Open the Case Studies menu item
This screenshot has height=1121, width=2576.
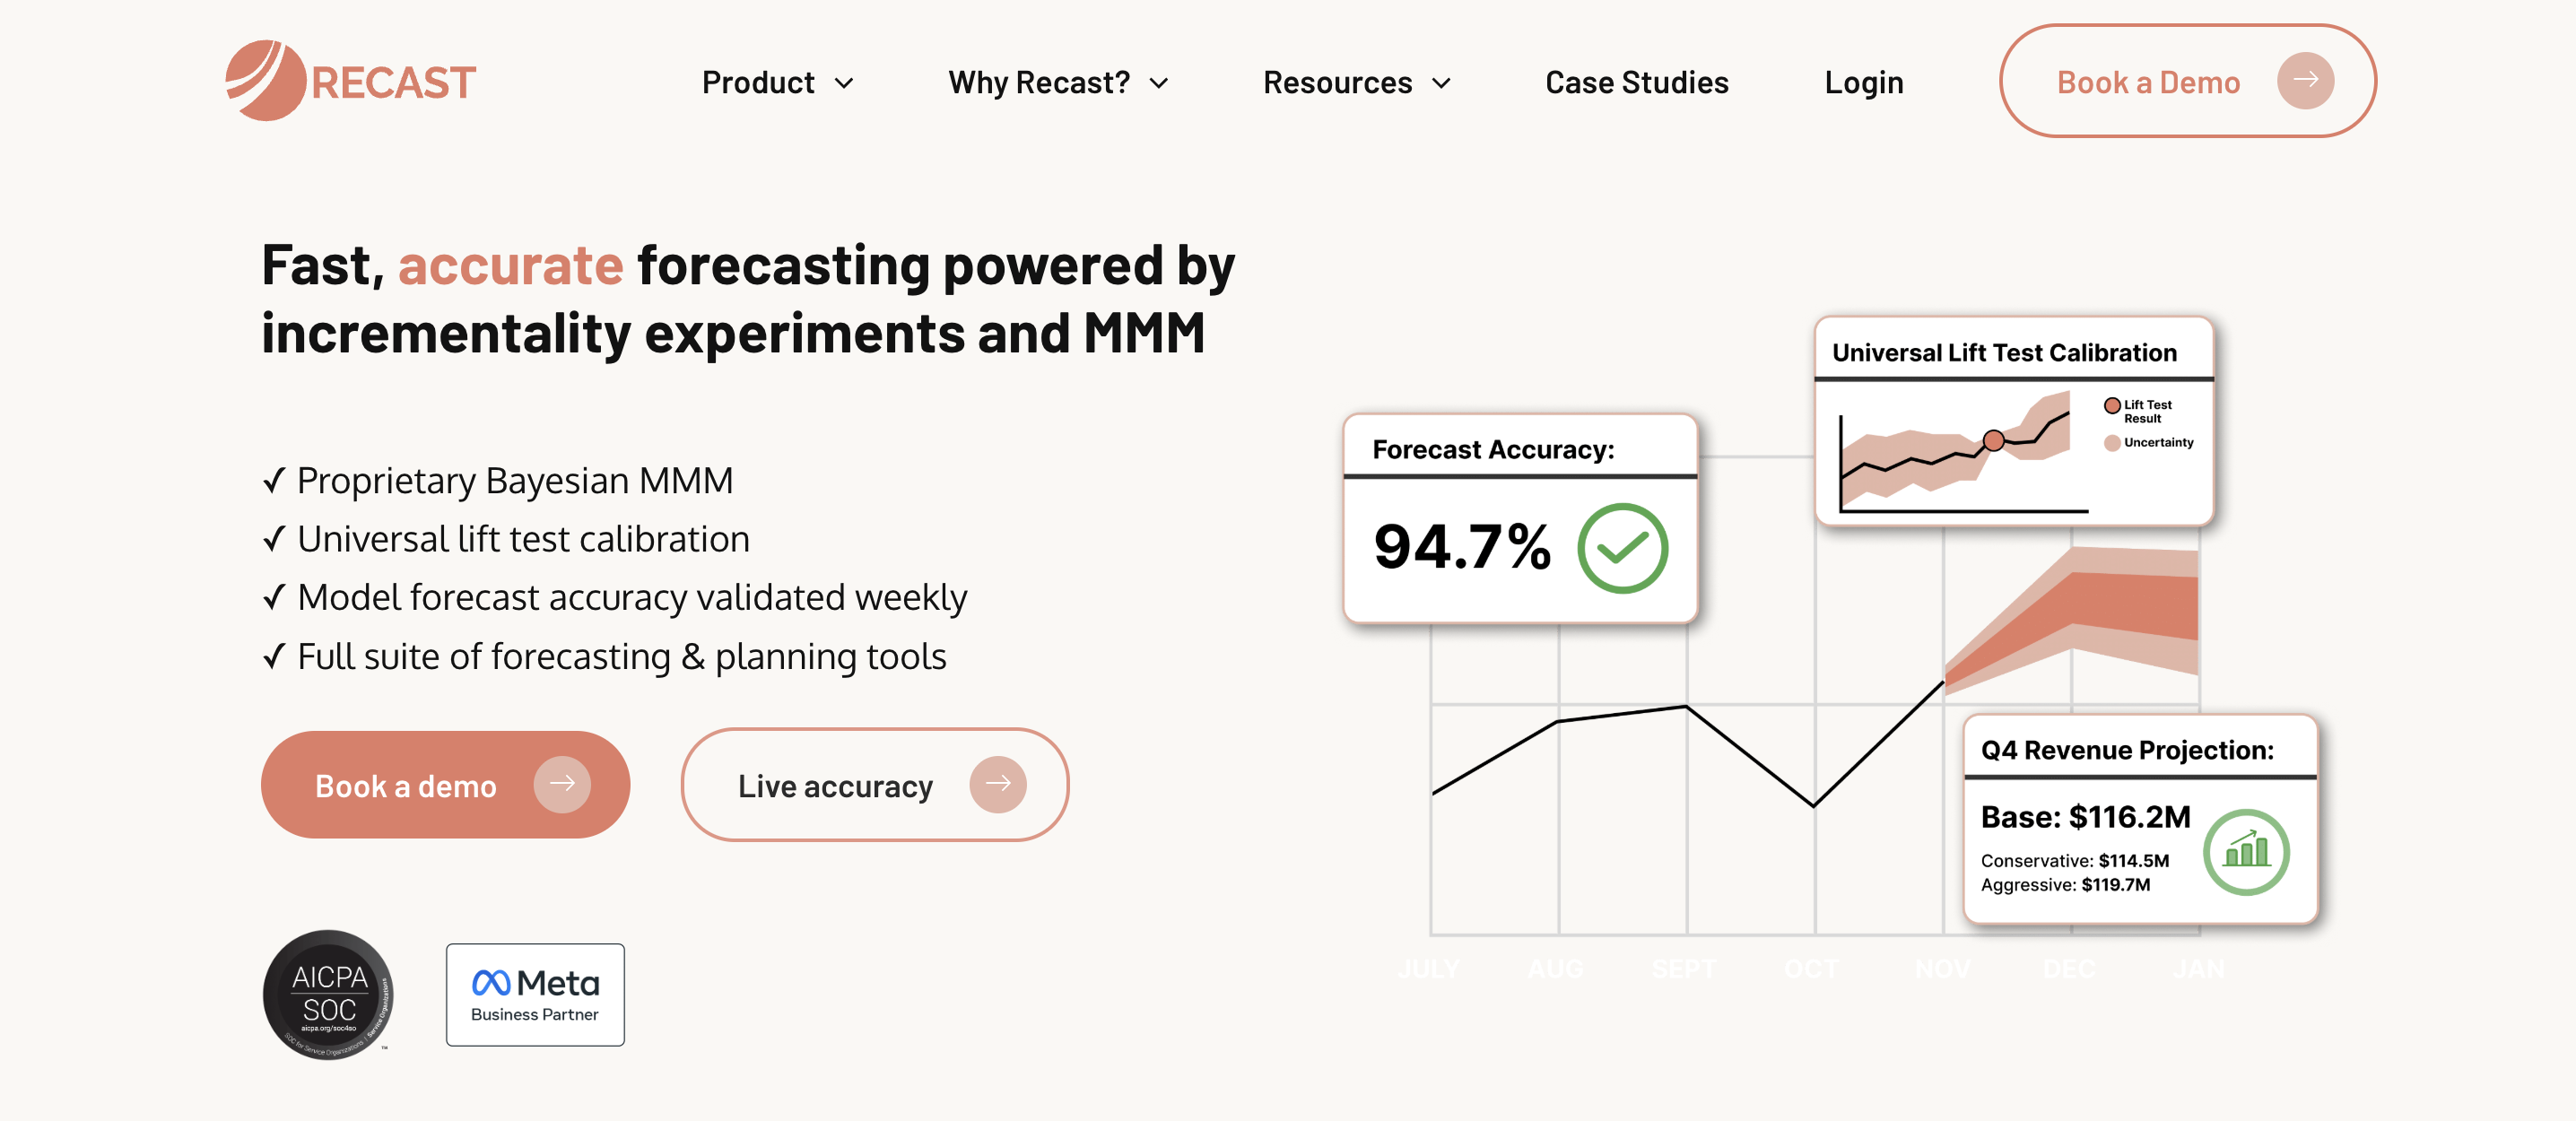1636,83
